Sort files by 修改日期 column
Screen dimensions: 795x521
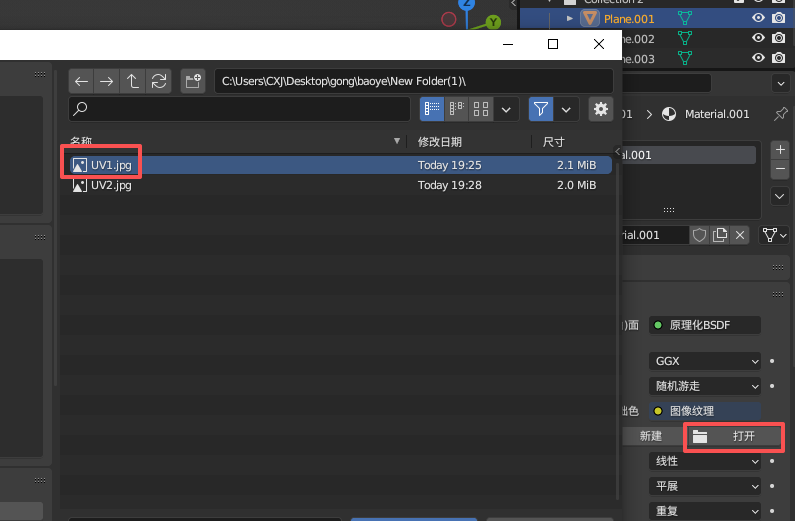[x=440, y=141]
